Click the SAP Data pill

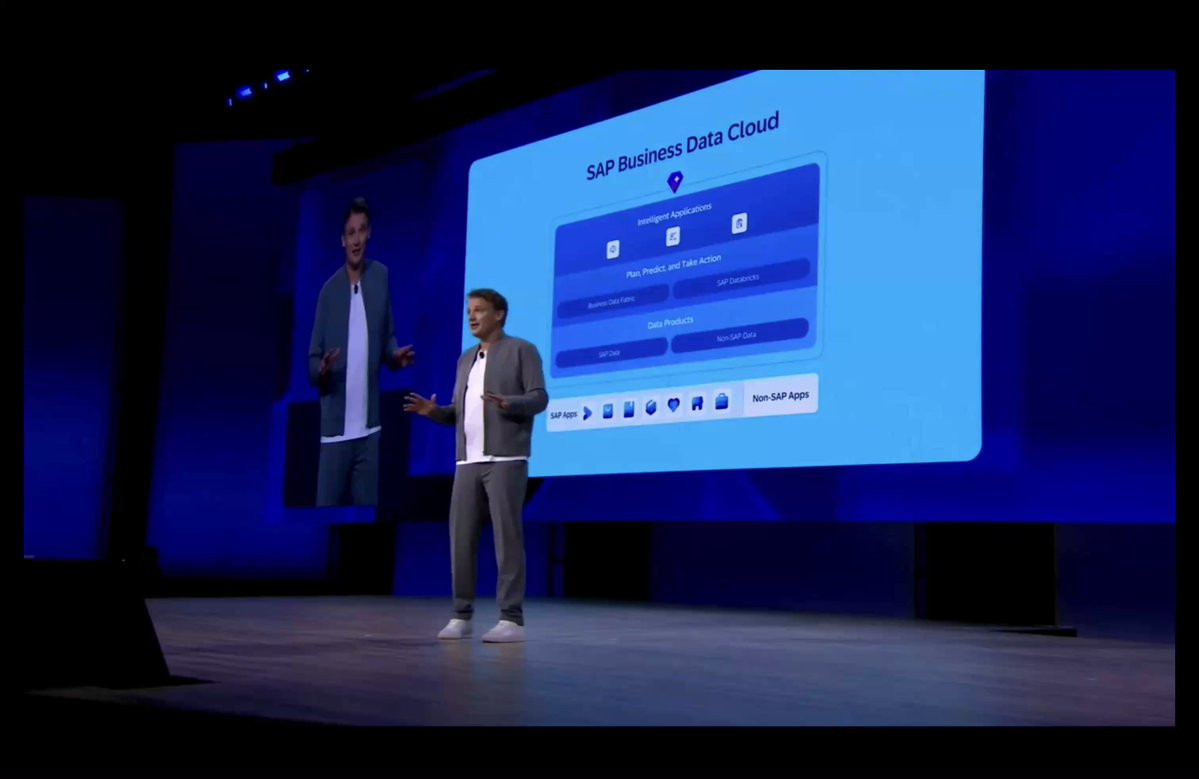pos(610,353)
